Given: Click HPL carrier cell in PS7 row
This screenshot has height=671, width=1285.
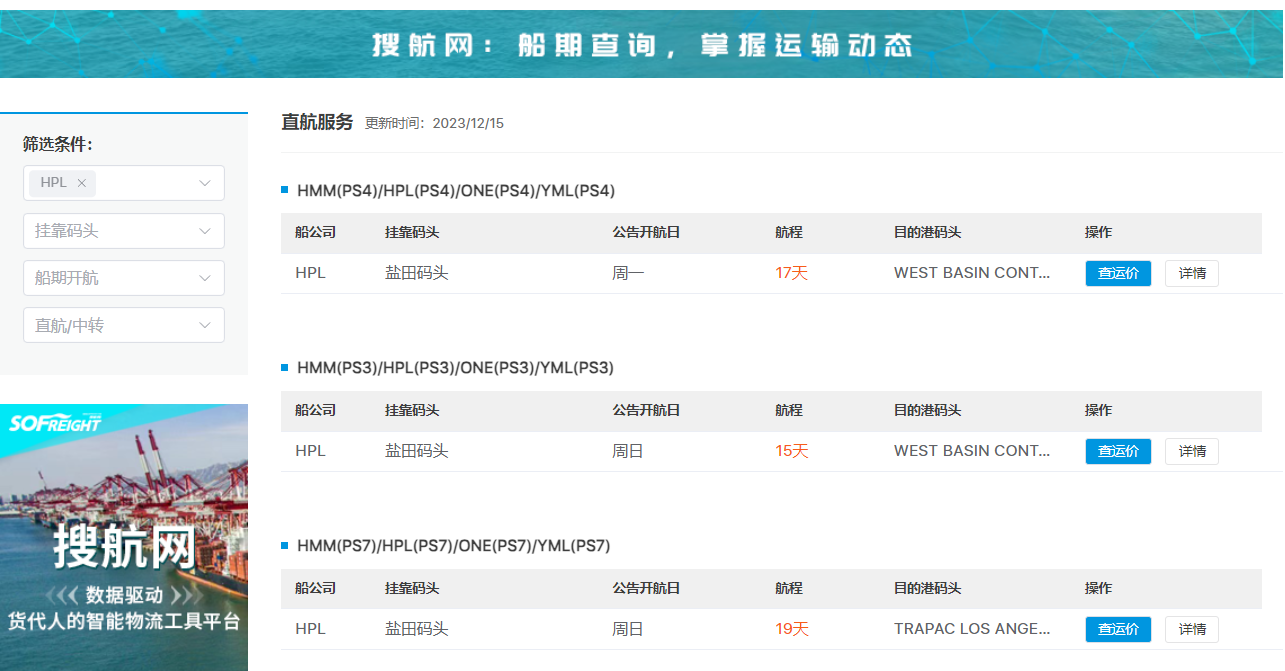Looking at the screenshot, I should coord(310,629).
